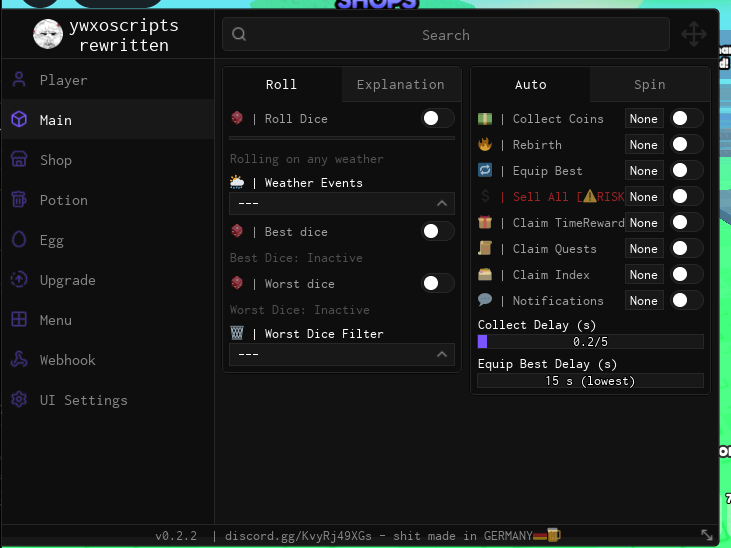
Task: Toggle the Rebirth auto switch
Action: tap(687, 144)
